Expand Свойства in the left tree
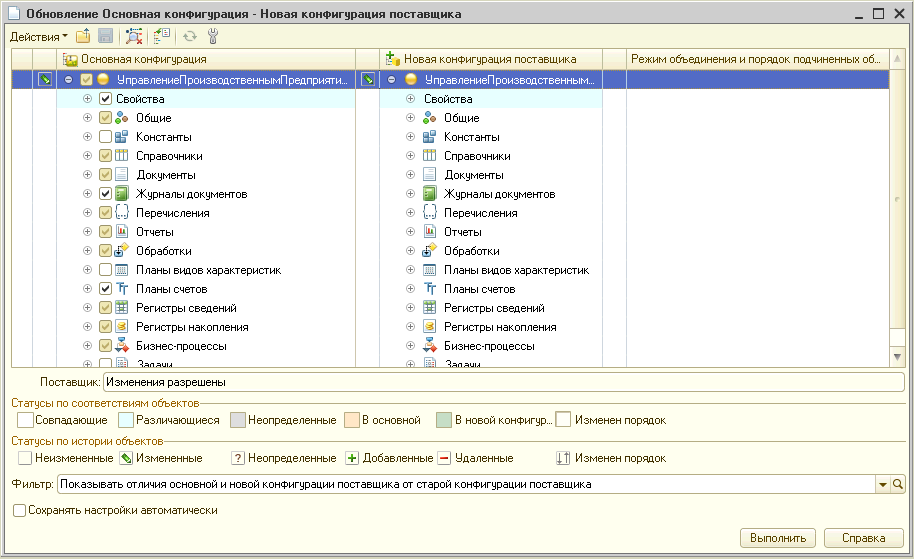This screenshot has width=914, height=559. click(x=87, y=99)
